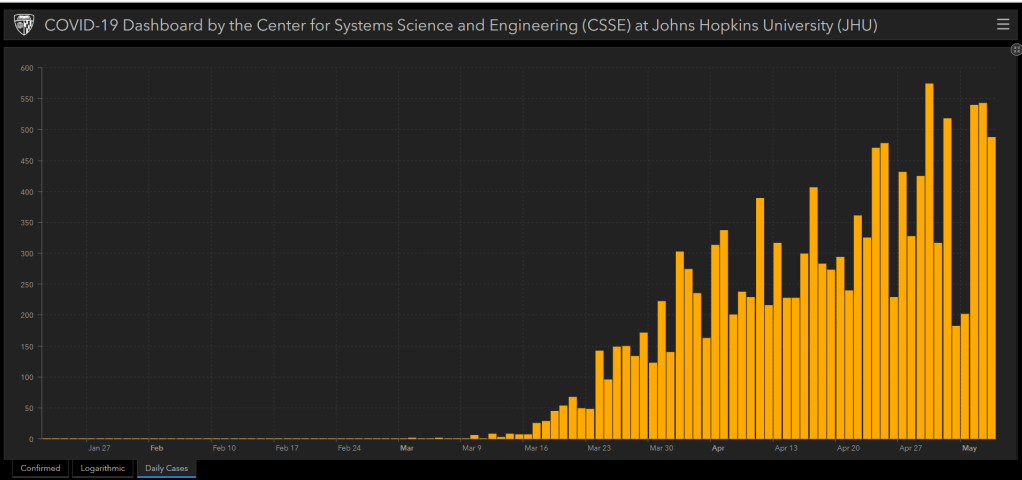Click the last bar on the chart
The image size is (1022, 480).
992,290
